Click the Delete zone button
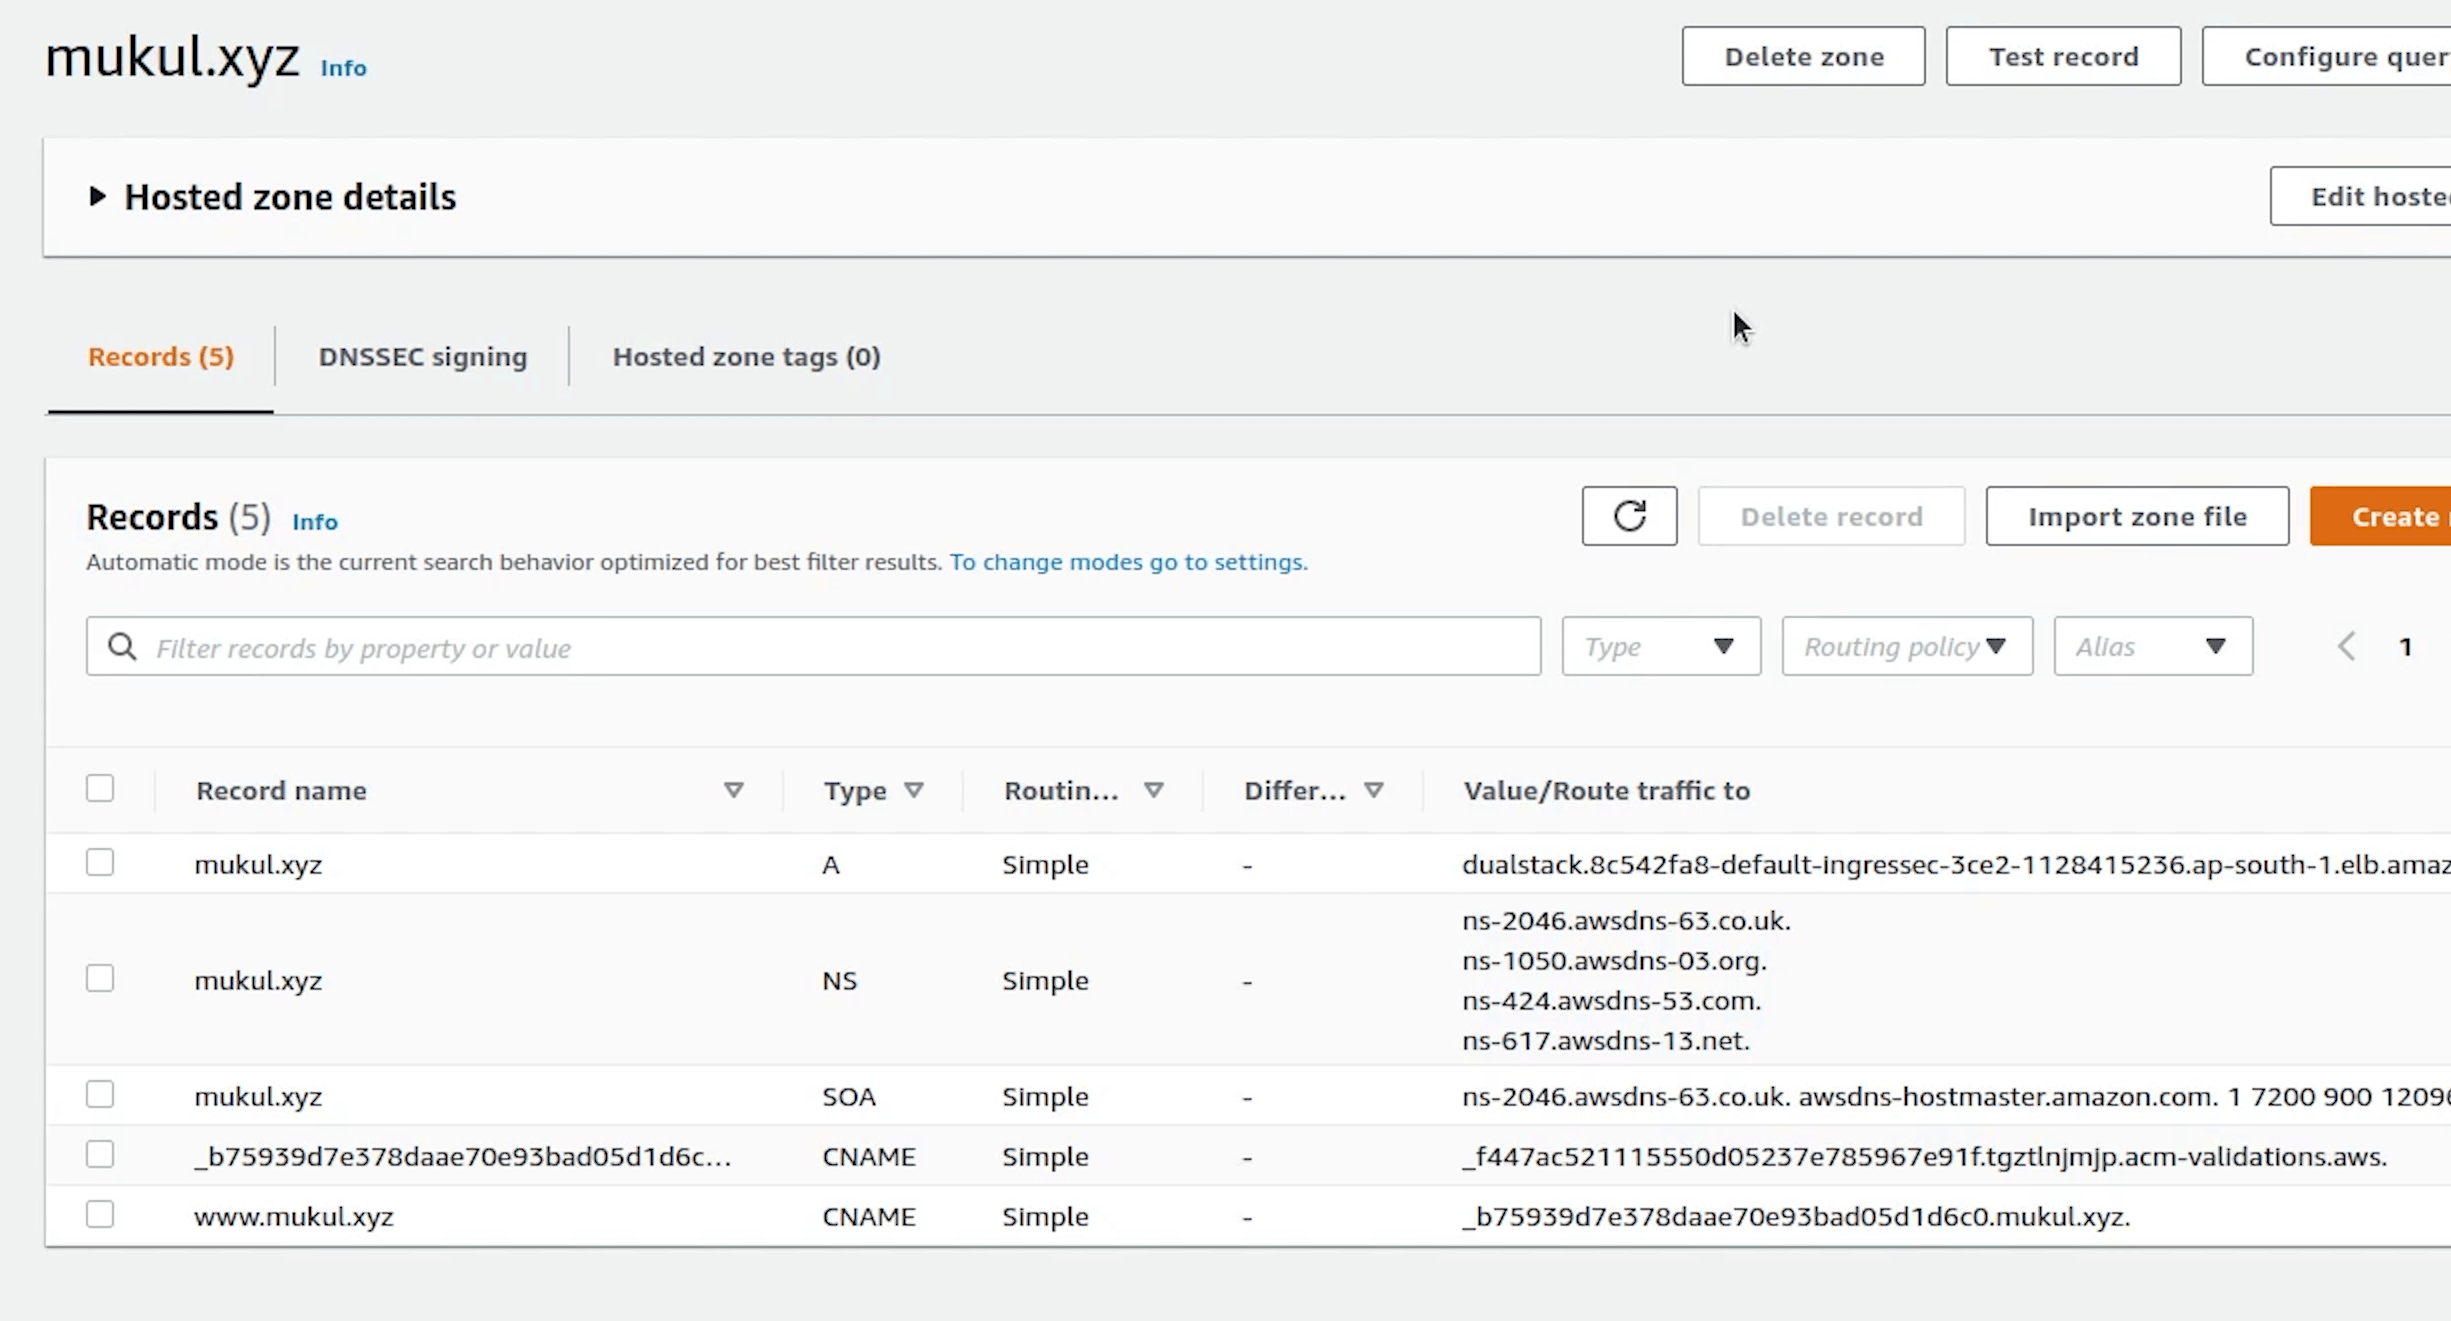The image size is (2451, 1321). click(1802, 57)
